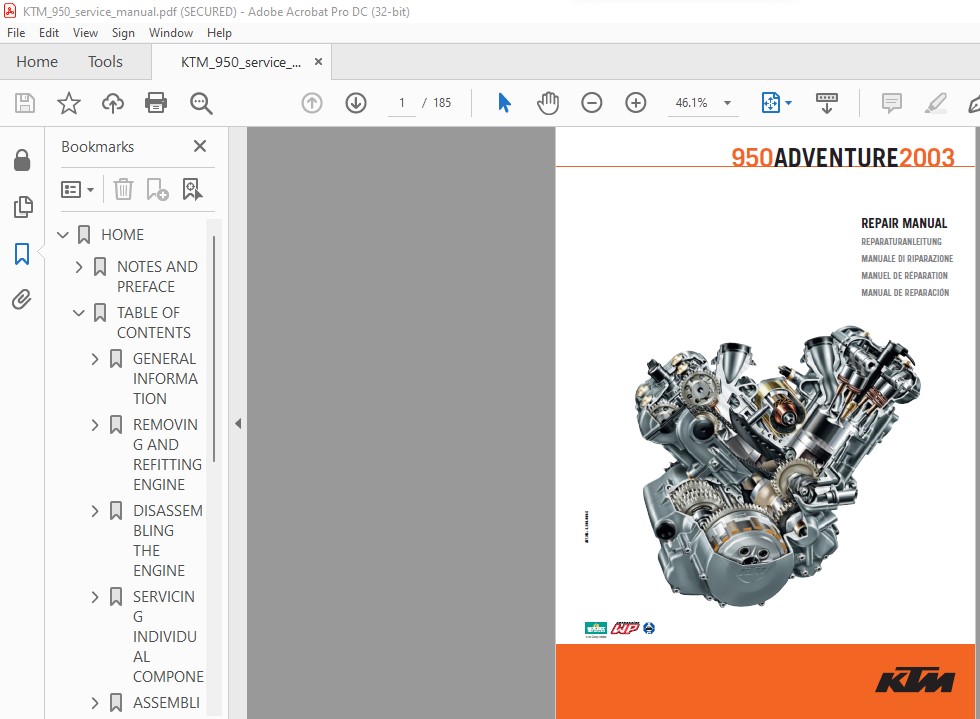The height and width of the screenshot is (719, 980).
Task: Open the Find text search tool
Action: (x=201, y=103)
